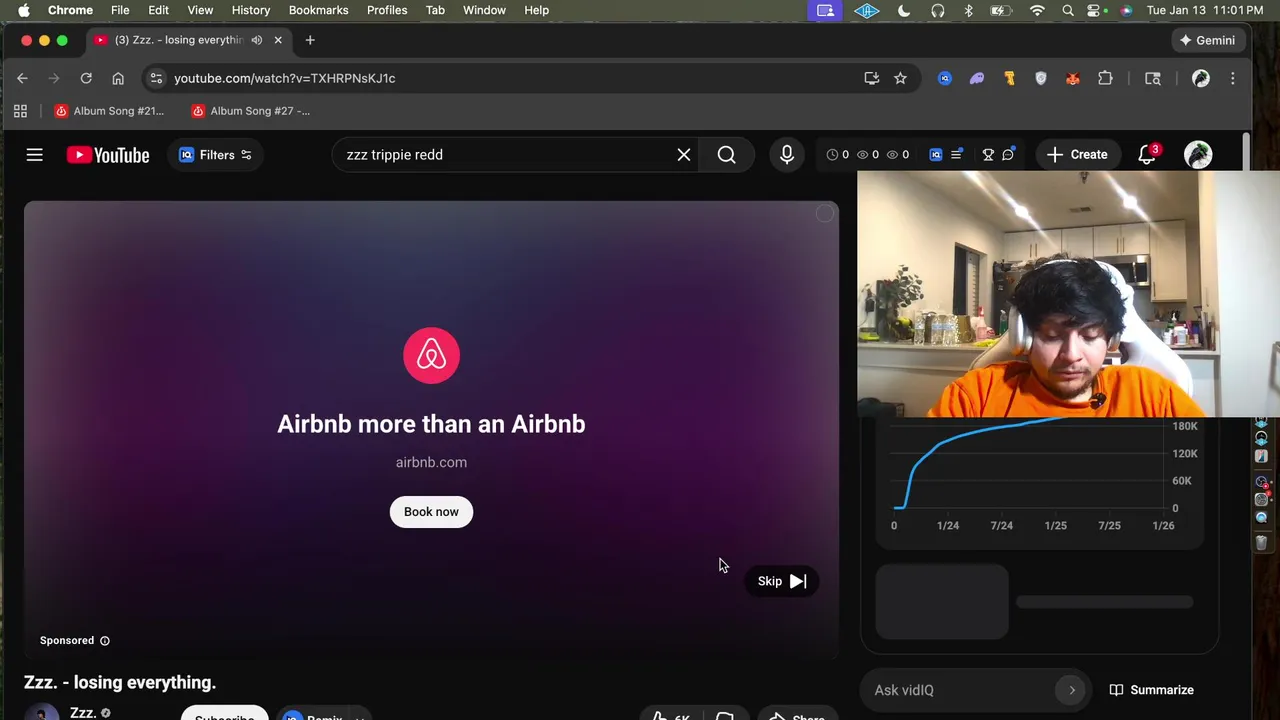Focus the Ask vidIQ input field
This screenshot has height=720, width=1280.
pyautogui.click(x=960, y=690)
